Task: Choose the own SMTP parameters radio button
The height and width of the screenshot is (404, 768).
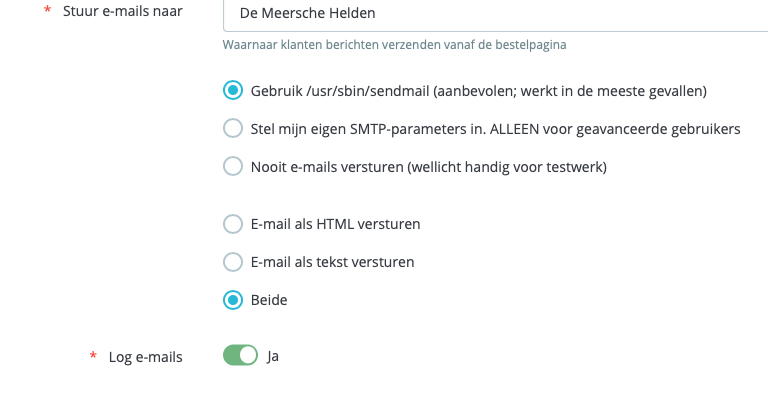Action: [233, 128]
